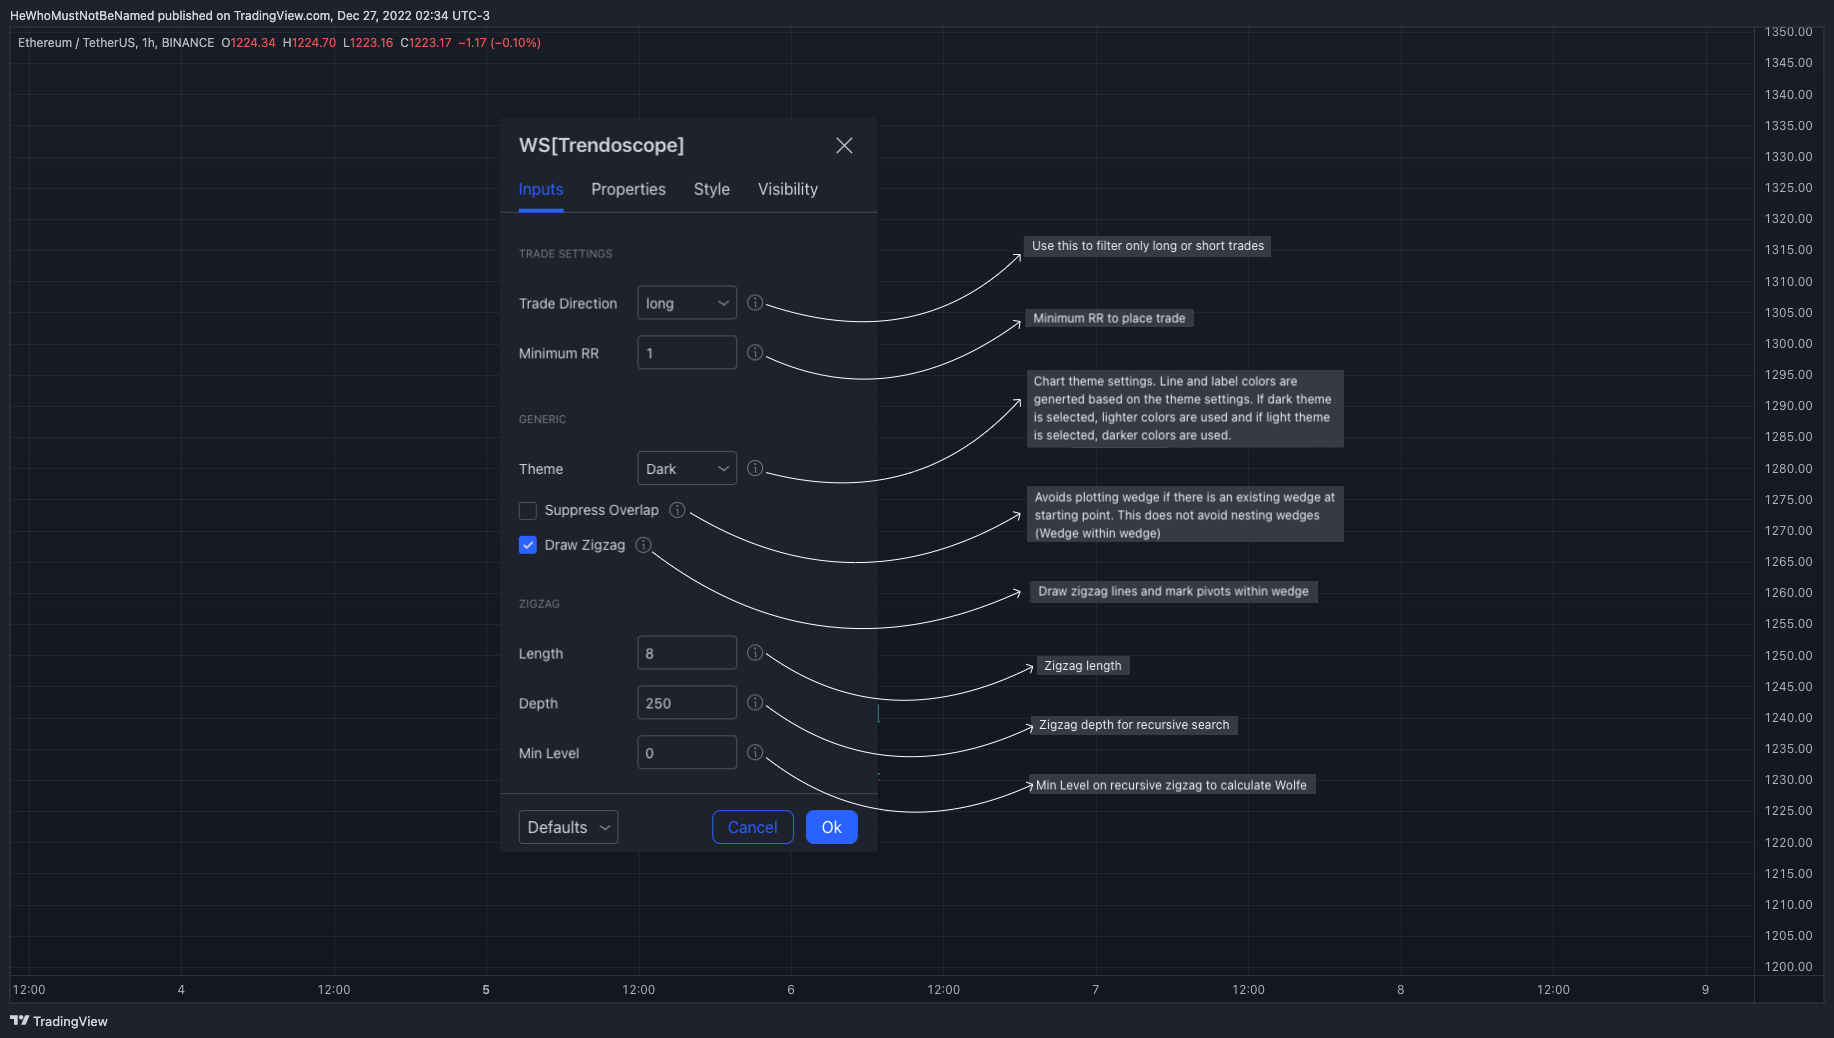
Task: Click the Min Level input field
Action: (687, 753)
